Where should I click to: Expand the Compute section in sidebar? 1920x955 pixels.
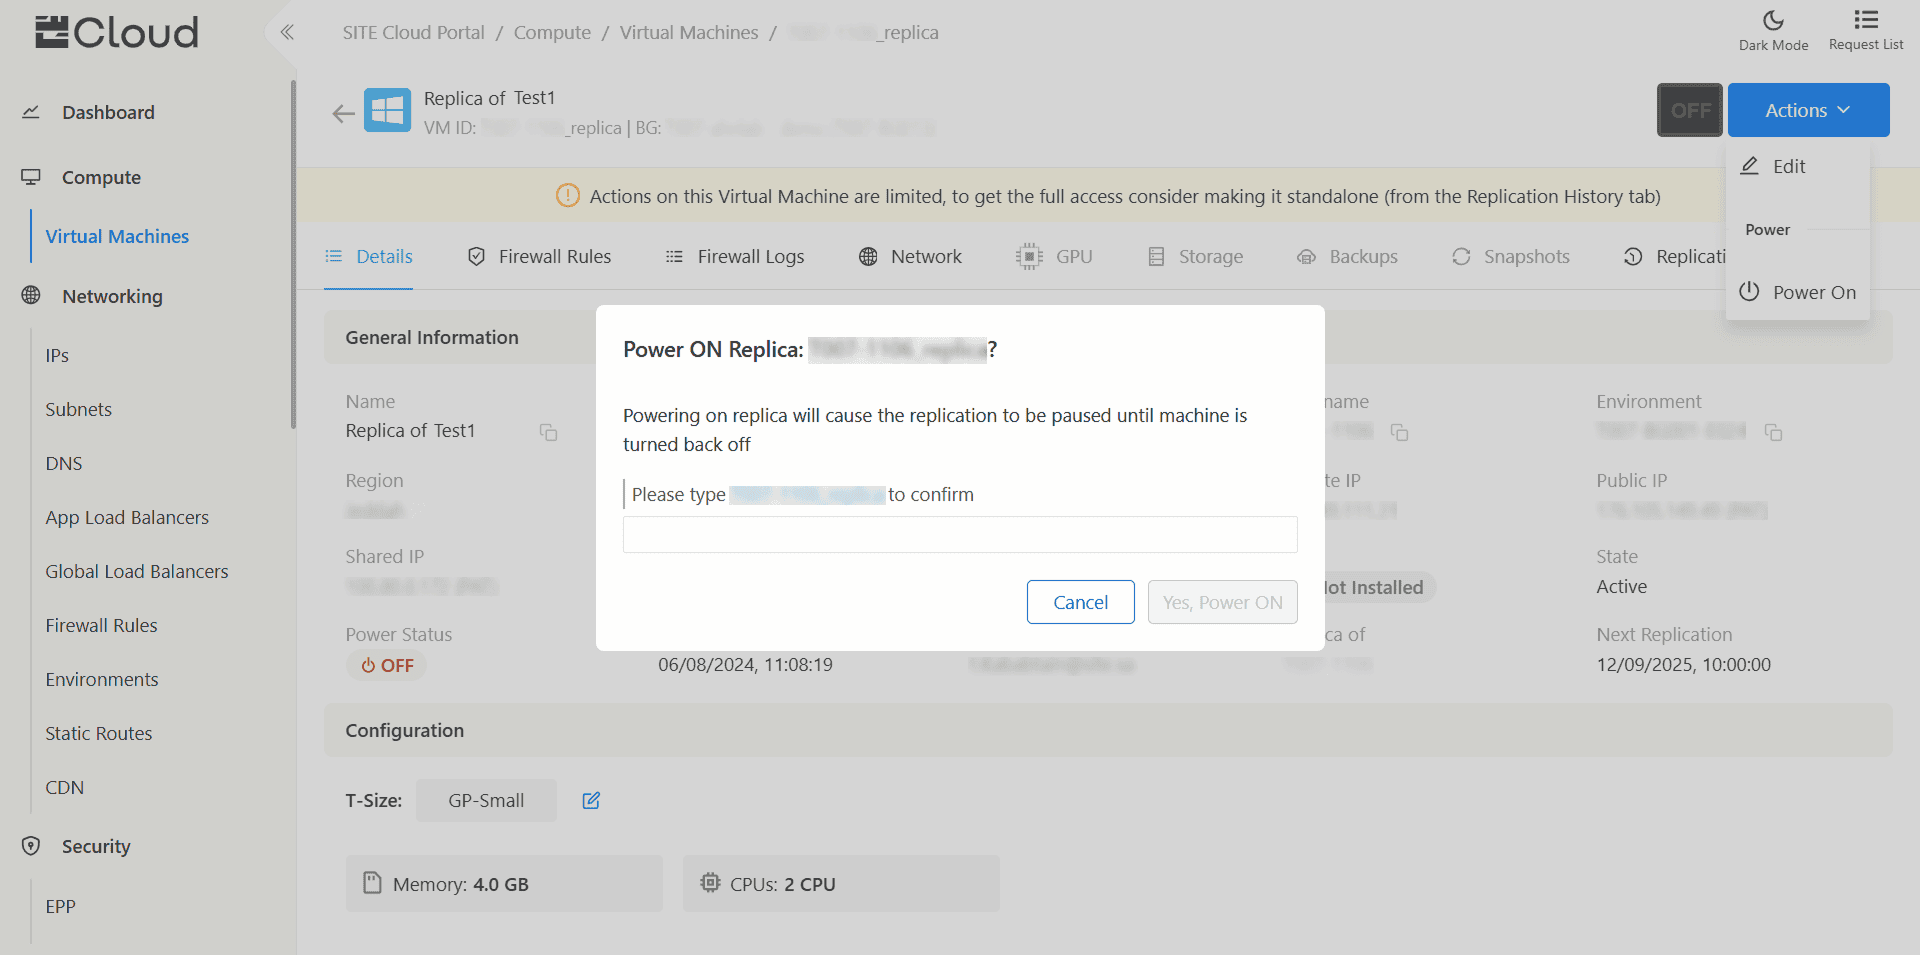coord(101,177)
